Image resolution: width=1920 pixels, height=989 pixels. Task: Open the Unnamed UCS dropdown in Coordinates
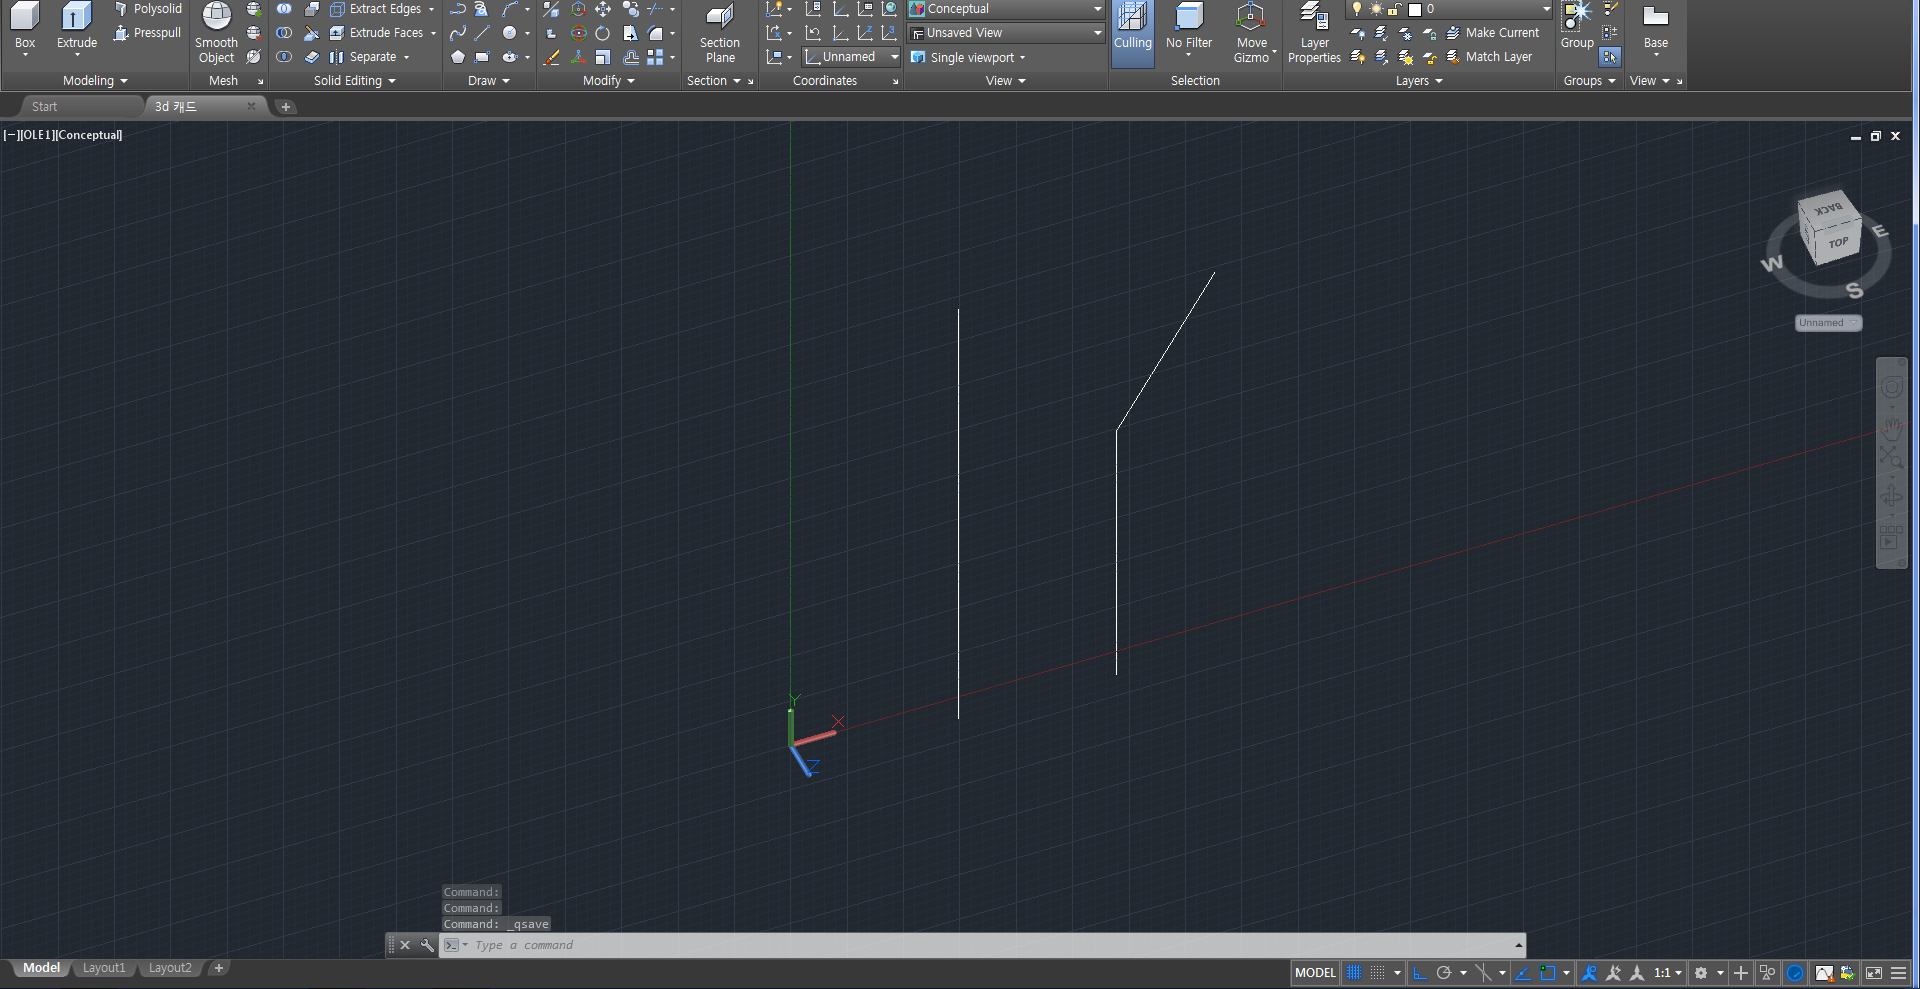click(851, 57)
